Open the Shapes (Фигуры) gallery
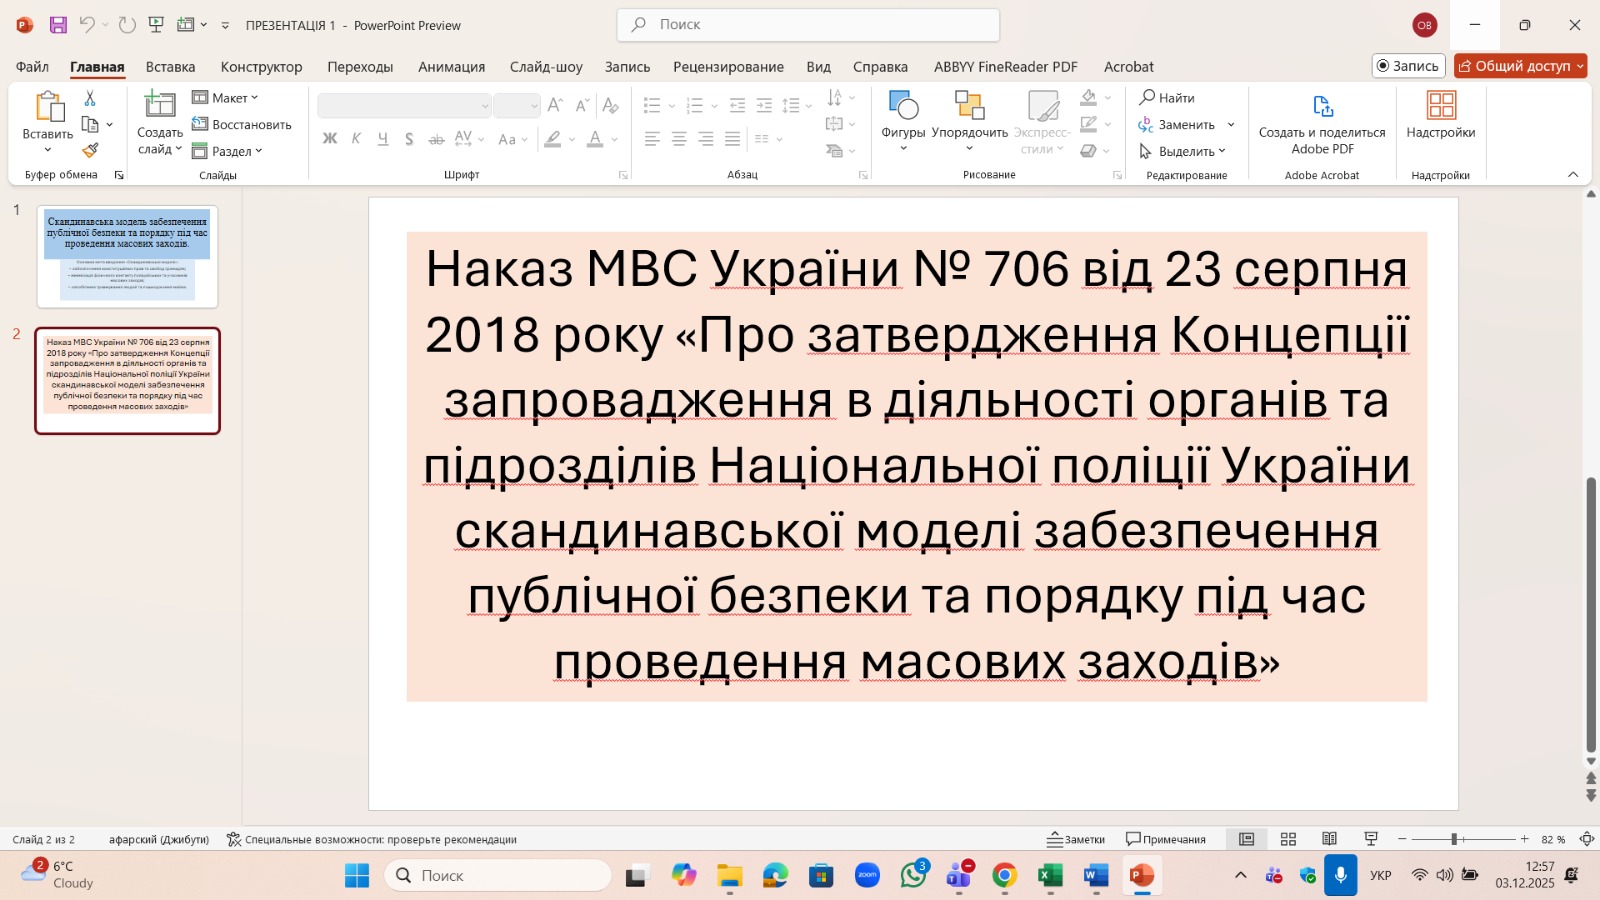1600x900 pixels. click(x=903, y=116)
